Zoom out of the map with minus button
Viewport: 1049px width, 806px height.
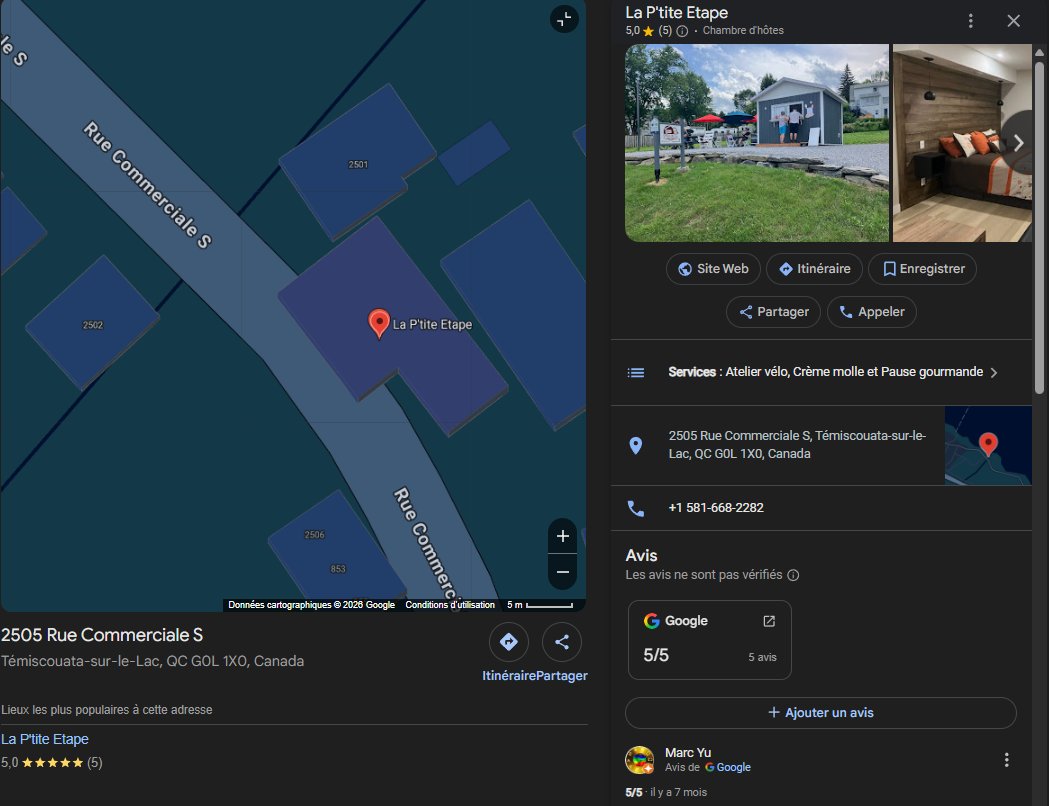563,572
